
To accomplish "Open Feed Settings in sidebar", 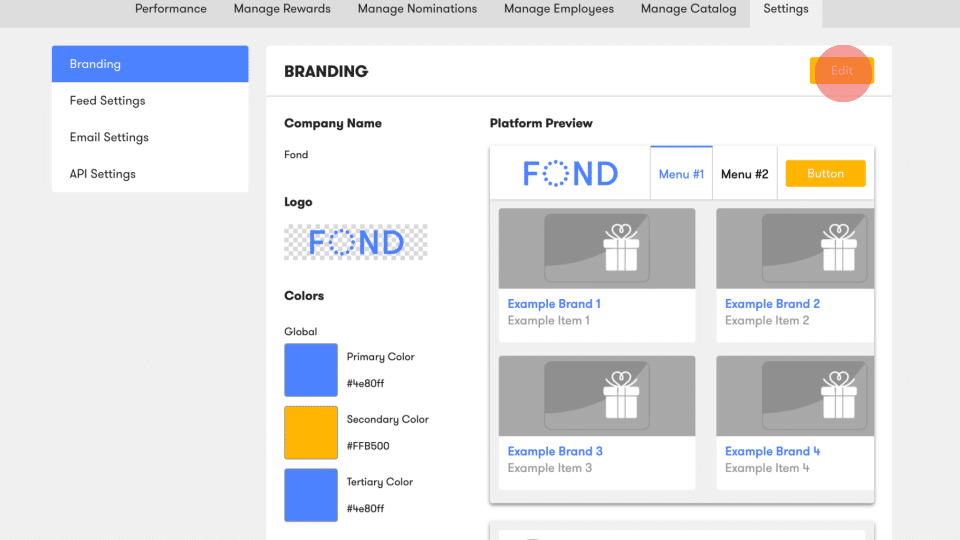I will 150,100.
